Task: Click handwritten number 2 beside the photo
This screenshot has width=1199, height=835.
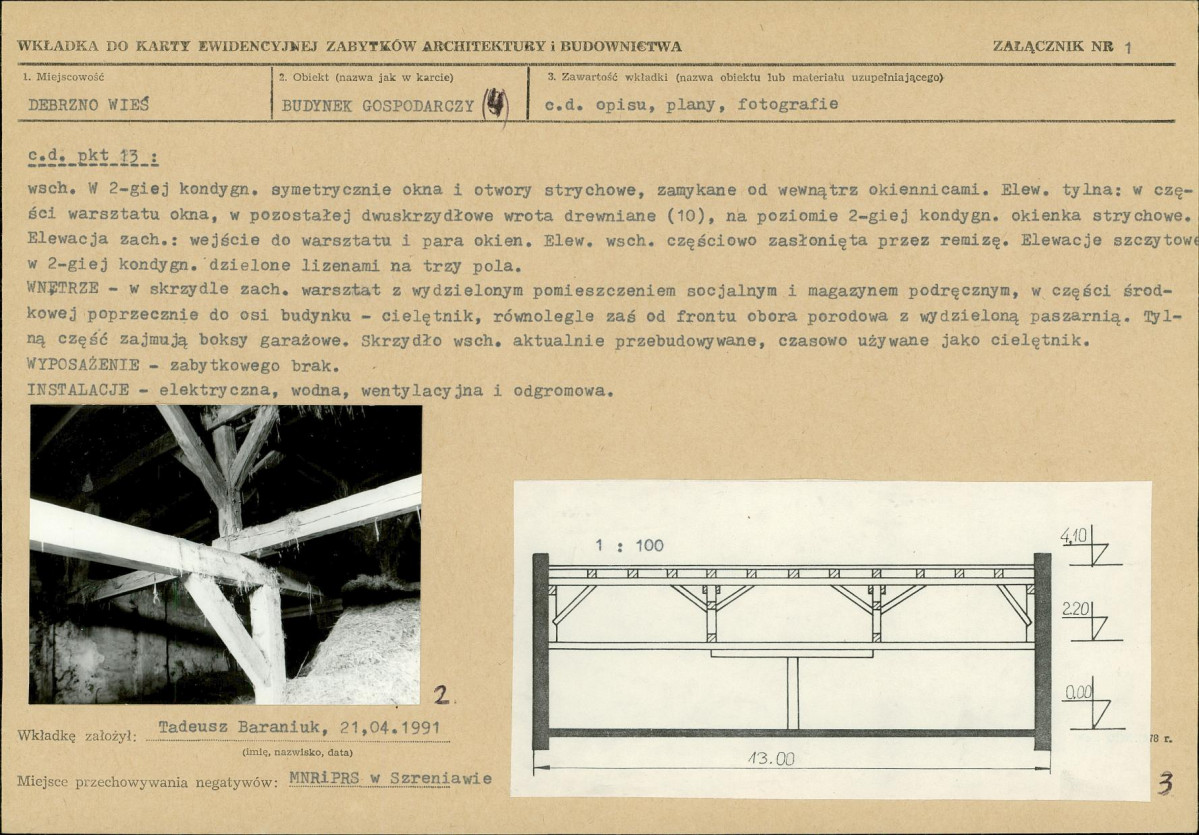Action: tap(442, 691)
